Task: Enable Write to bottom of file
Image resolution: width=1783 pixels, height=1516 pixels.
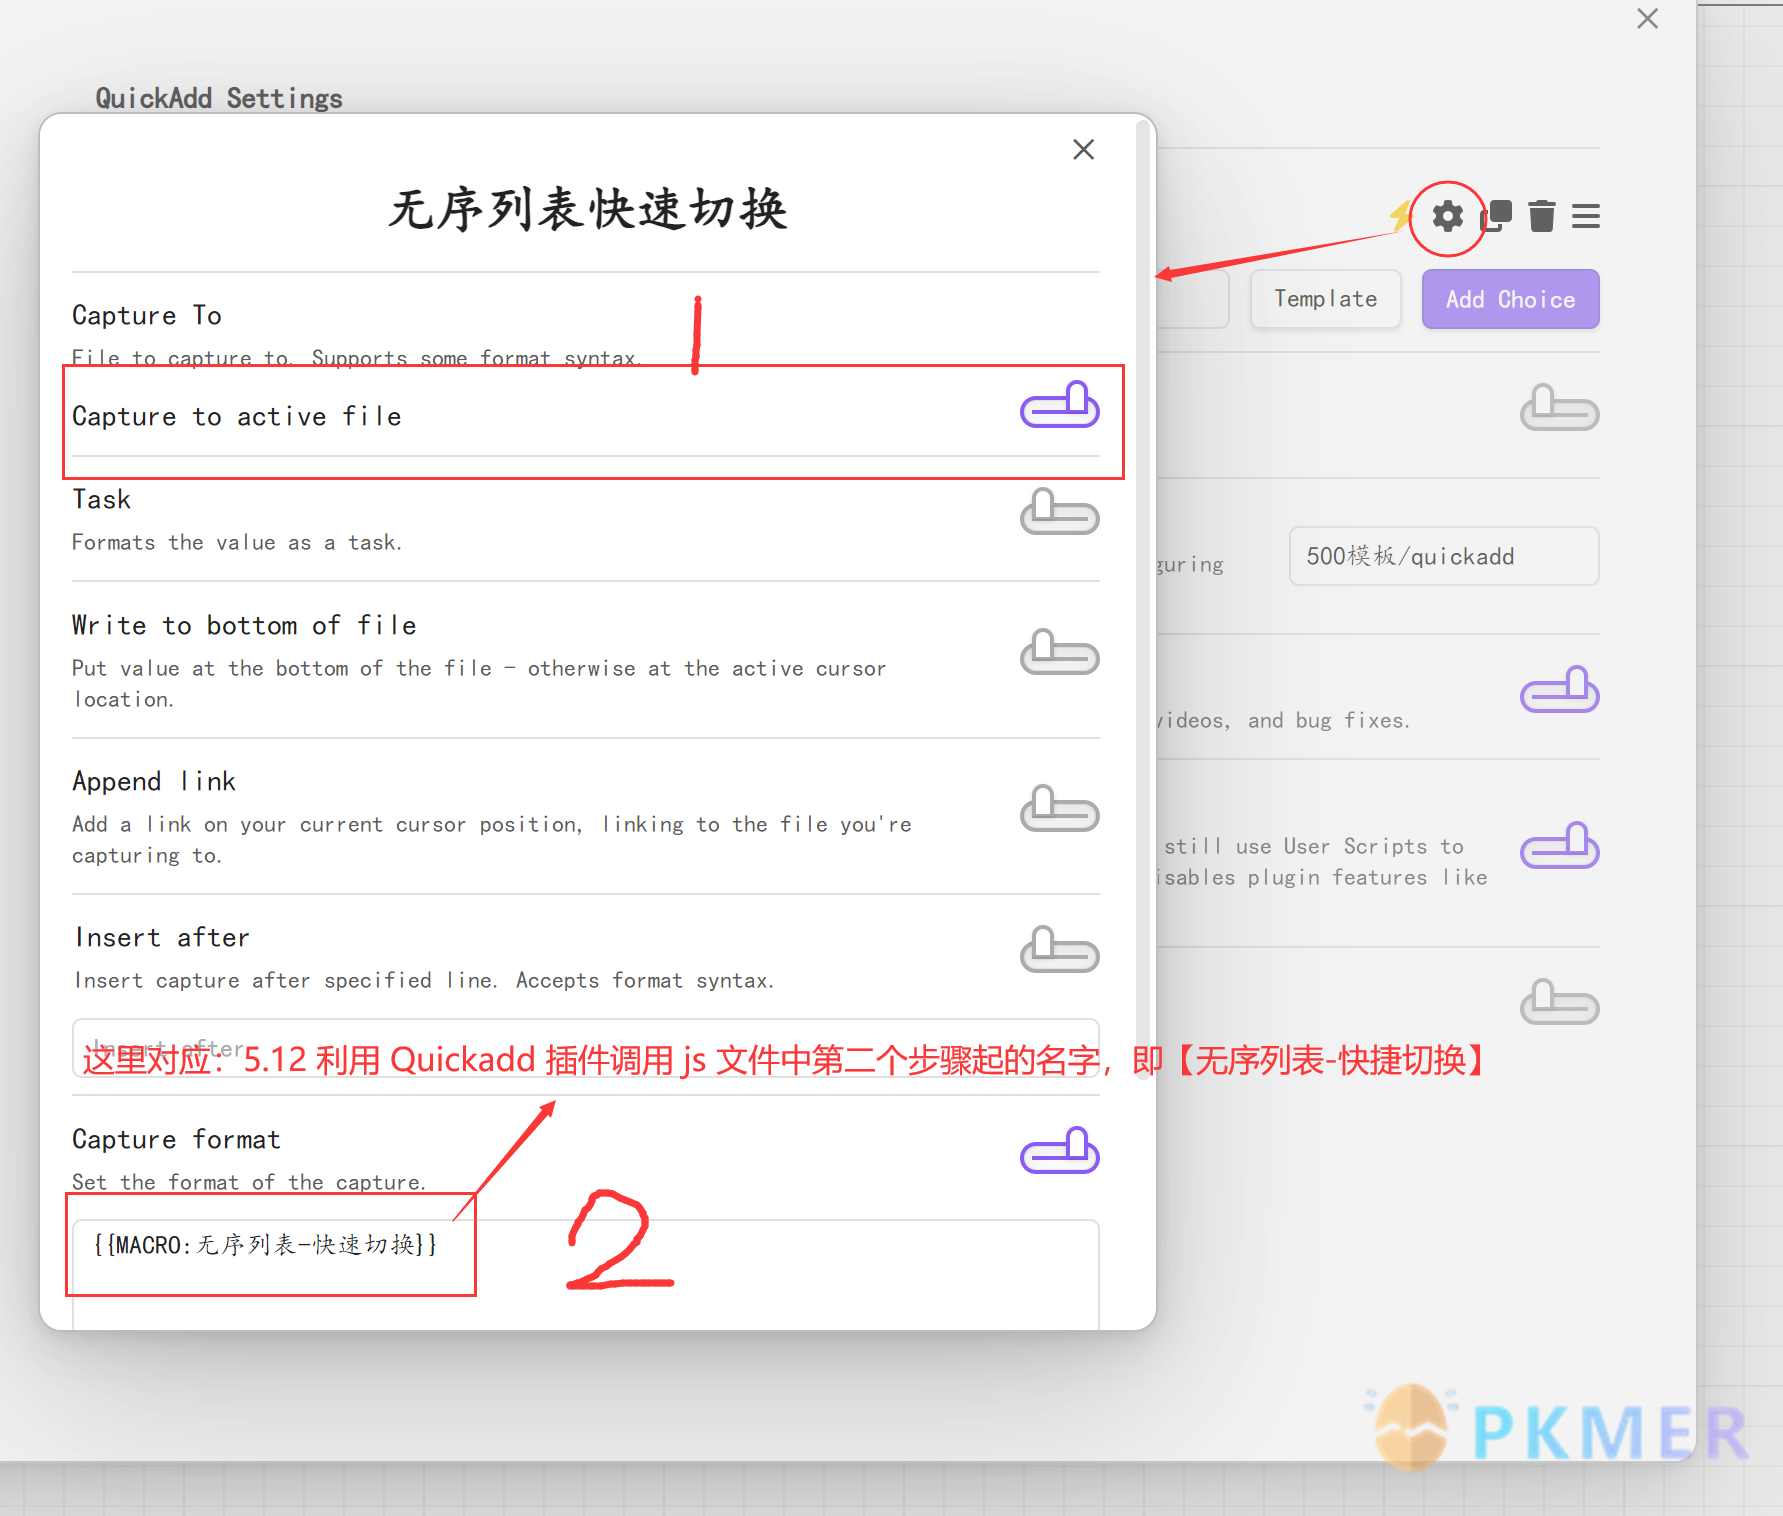Action: [x=1059, y=653]
